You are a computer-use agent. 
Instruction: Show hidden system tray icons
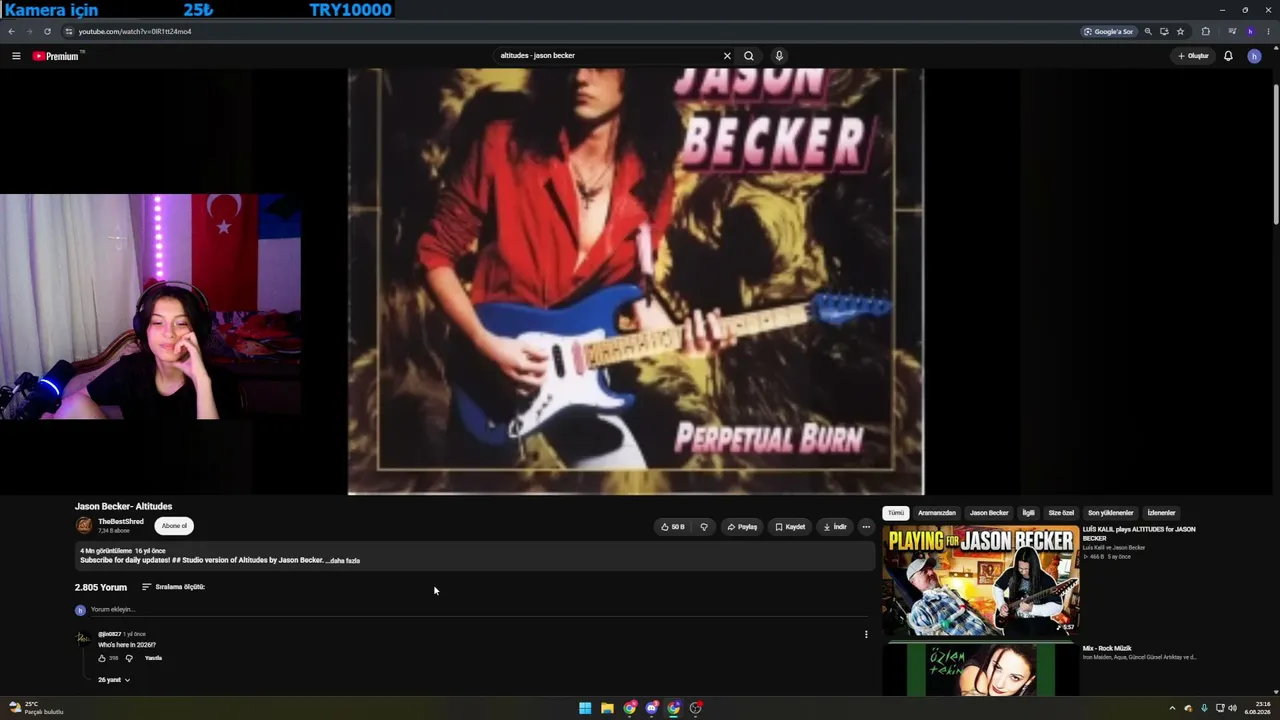(x=1172, y=708)
